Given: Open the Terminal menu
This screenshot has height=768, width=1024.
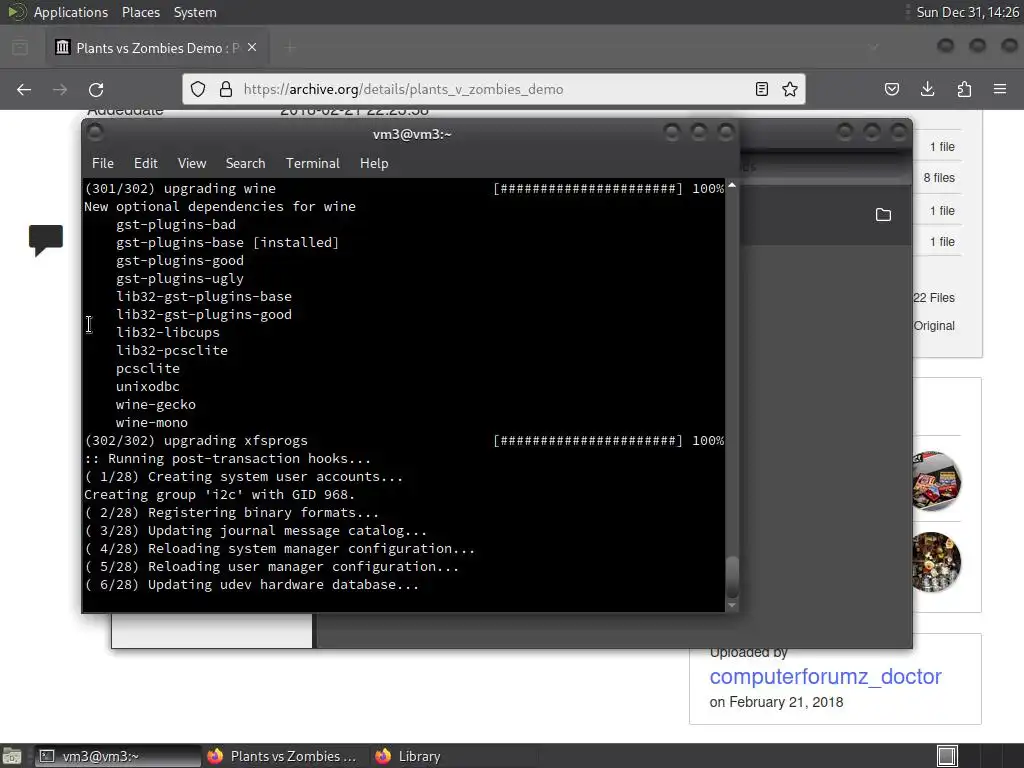Looking at the screenshot, I should [312, 163].
